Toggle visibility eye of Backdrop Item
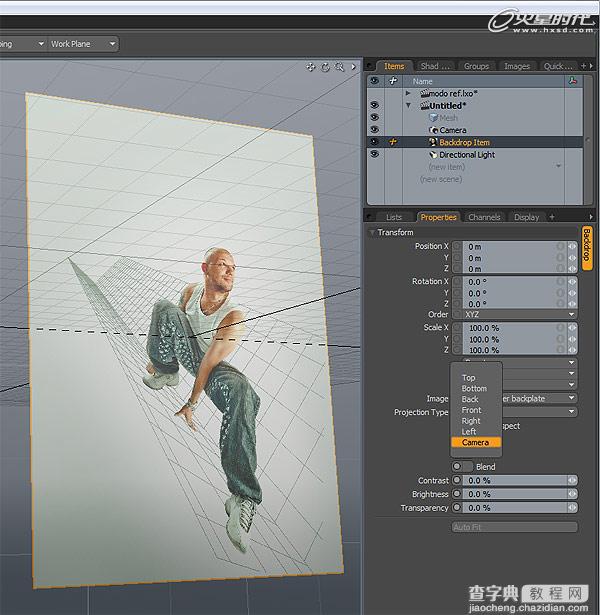 click(x=375, y=142)
